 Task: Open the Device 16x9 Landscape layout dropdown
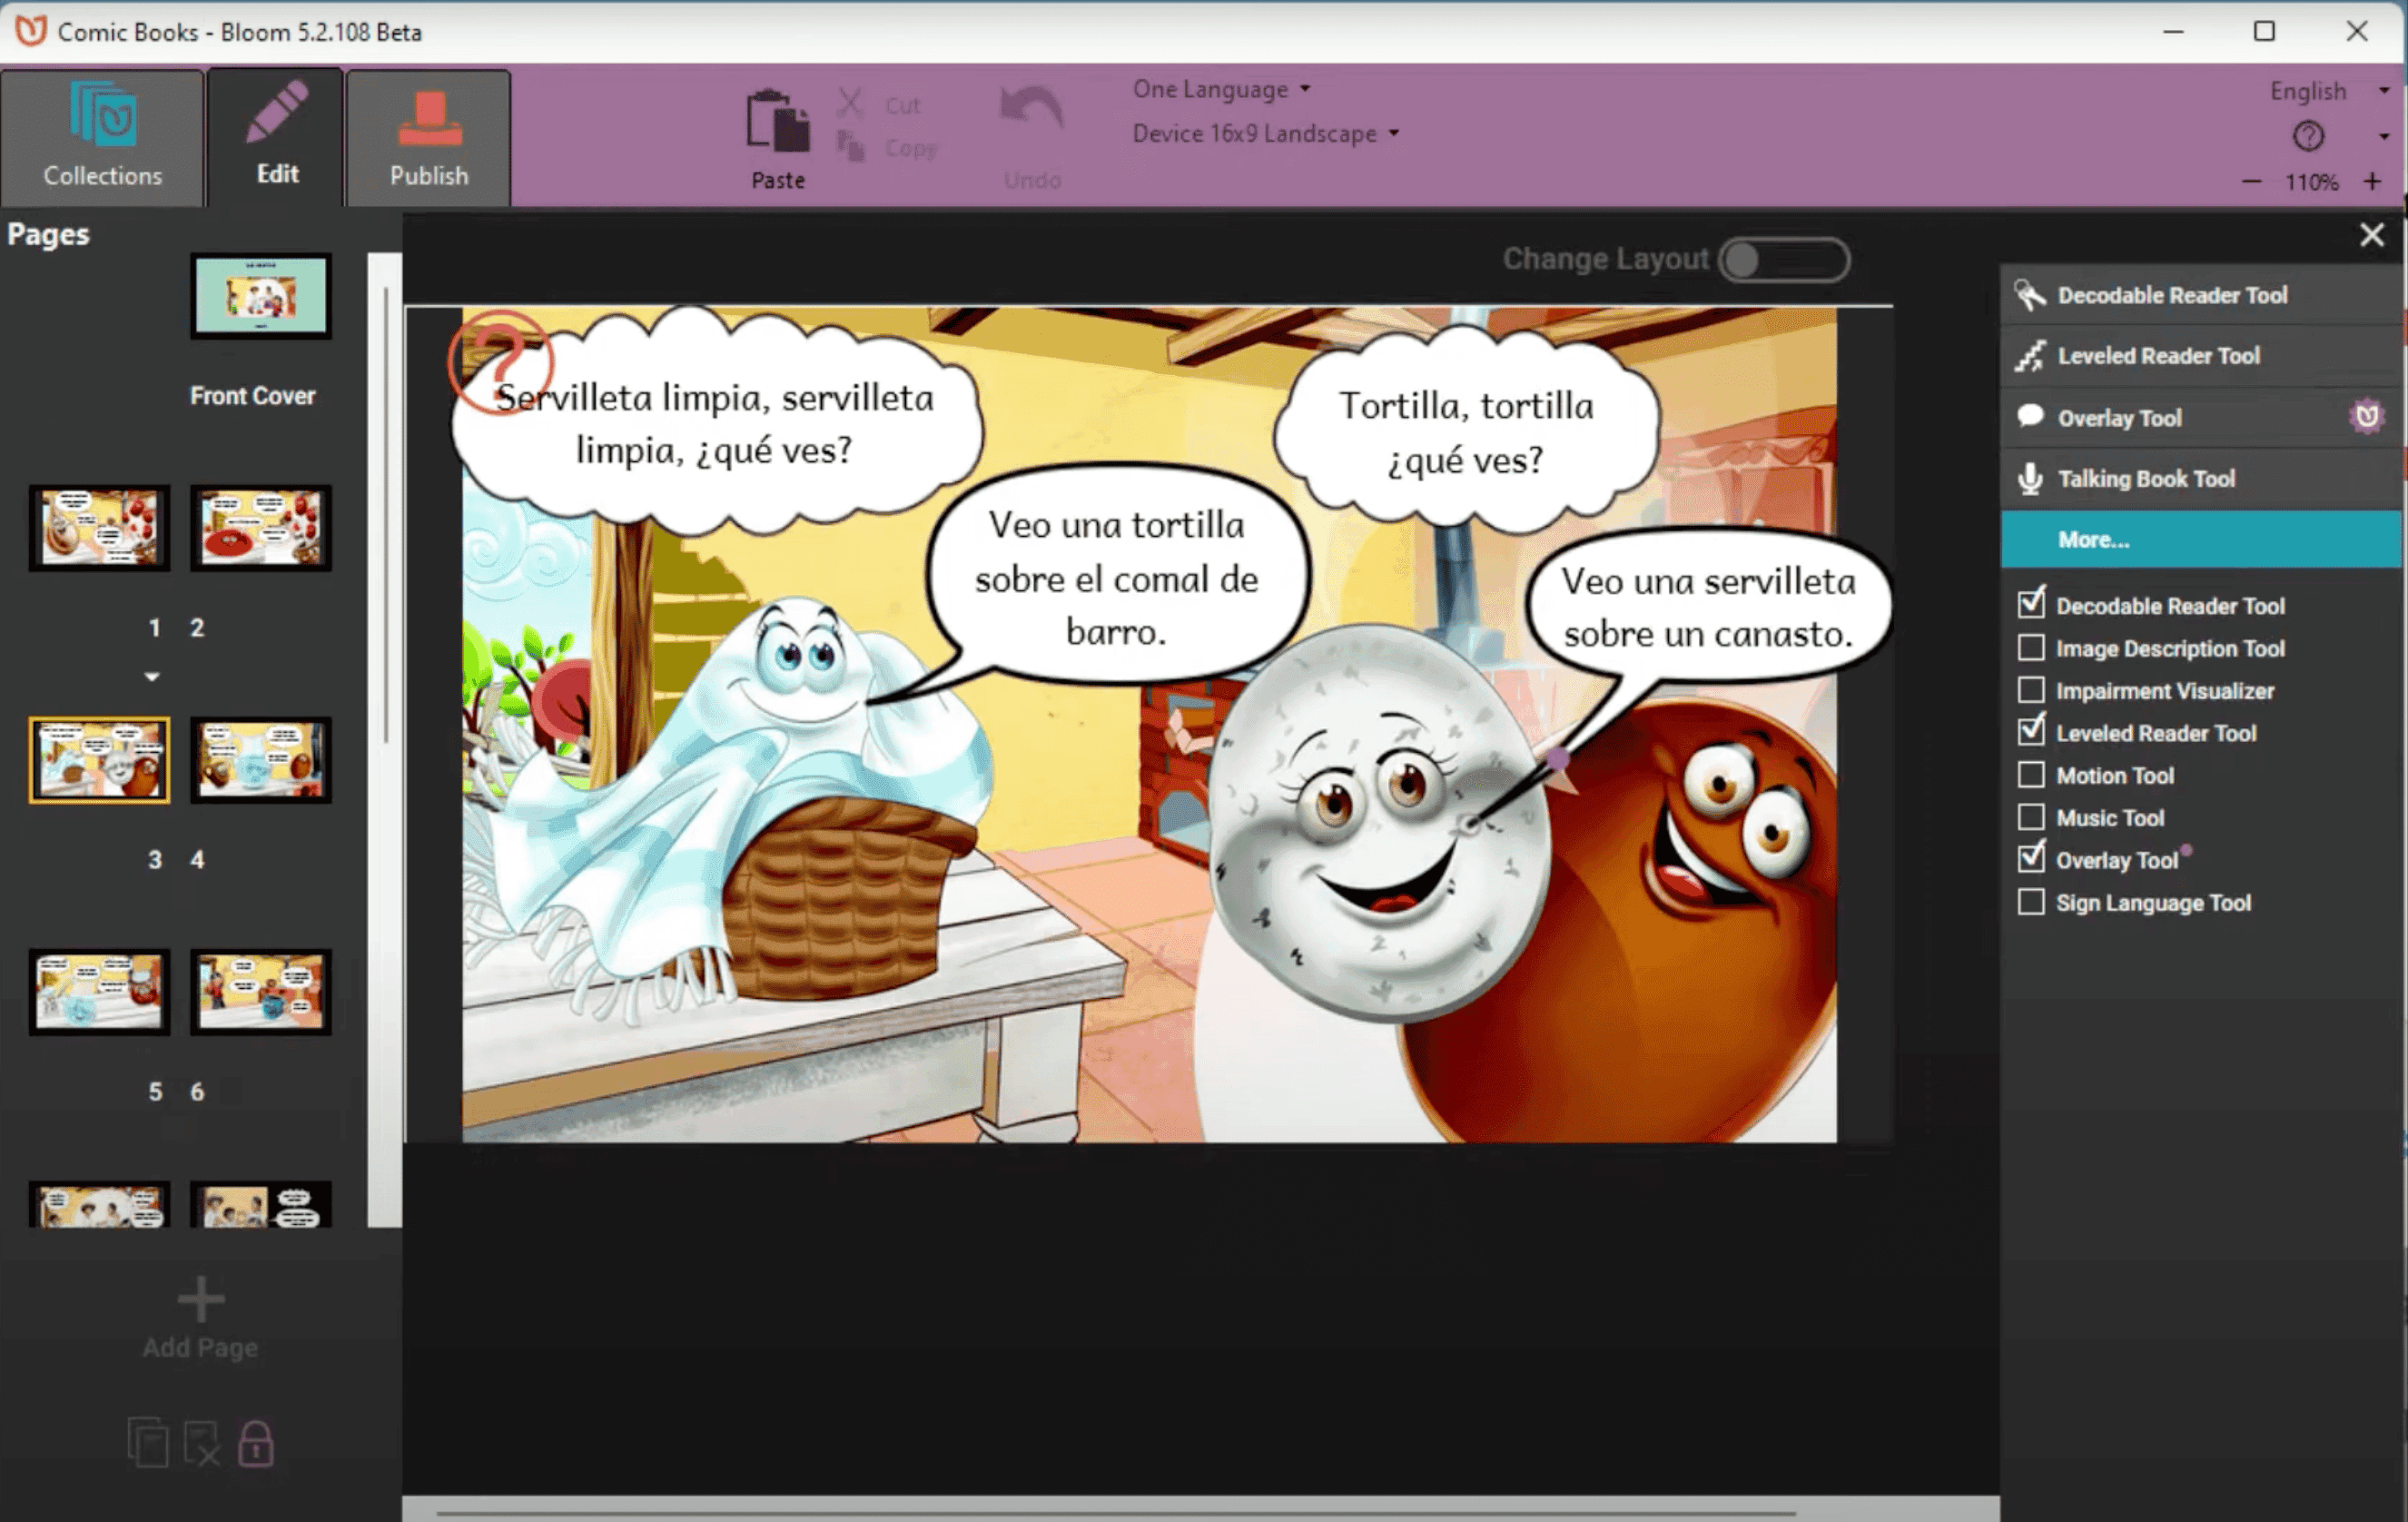click(1265, 133)
